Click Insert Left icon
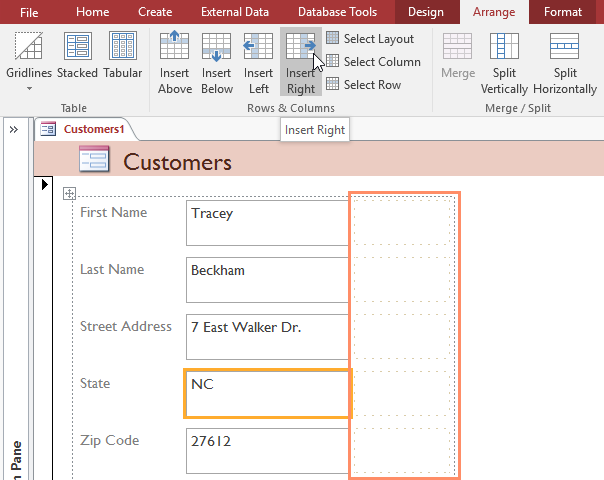Image resolution: width=604 pixels, height=480 pixels. point(258,46)
